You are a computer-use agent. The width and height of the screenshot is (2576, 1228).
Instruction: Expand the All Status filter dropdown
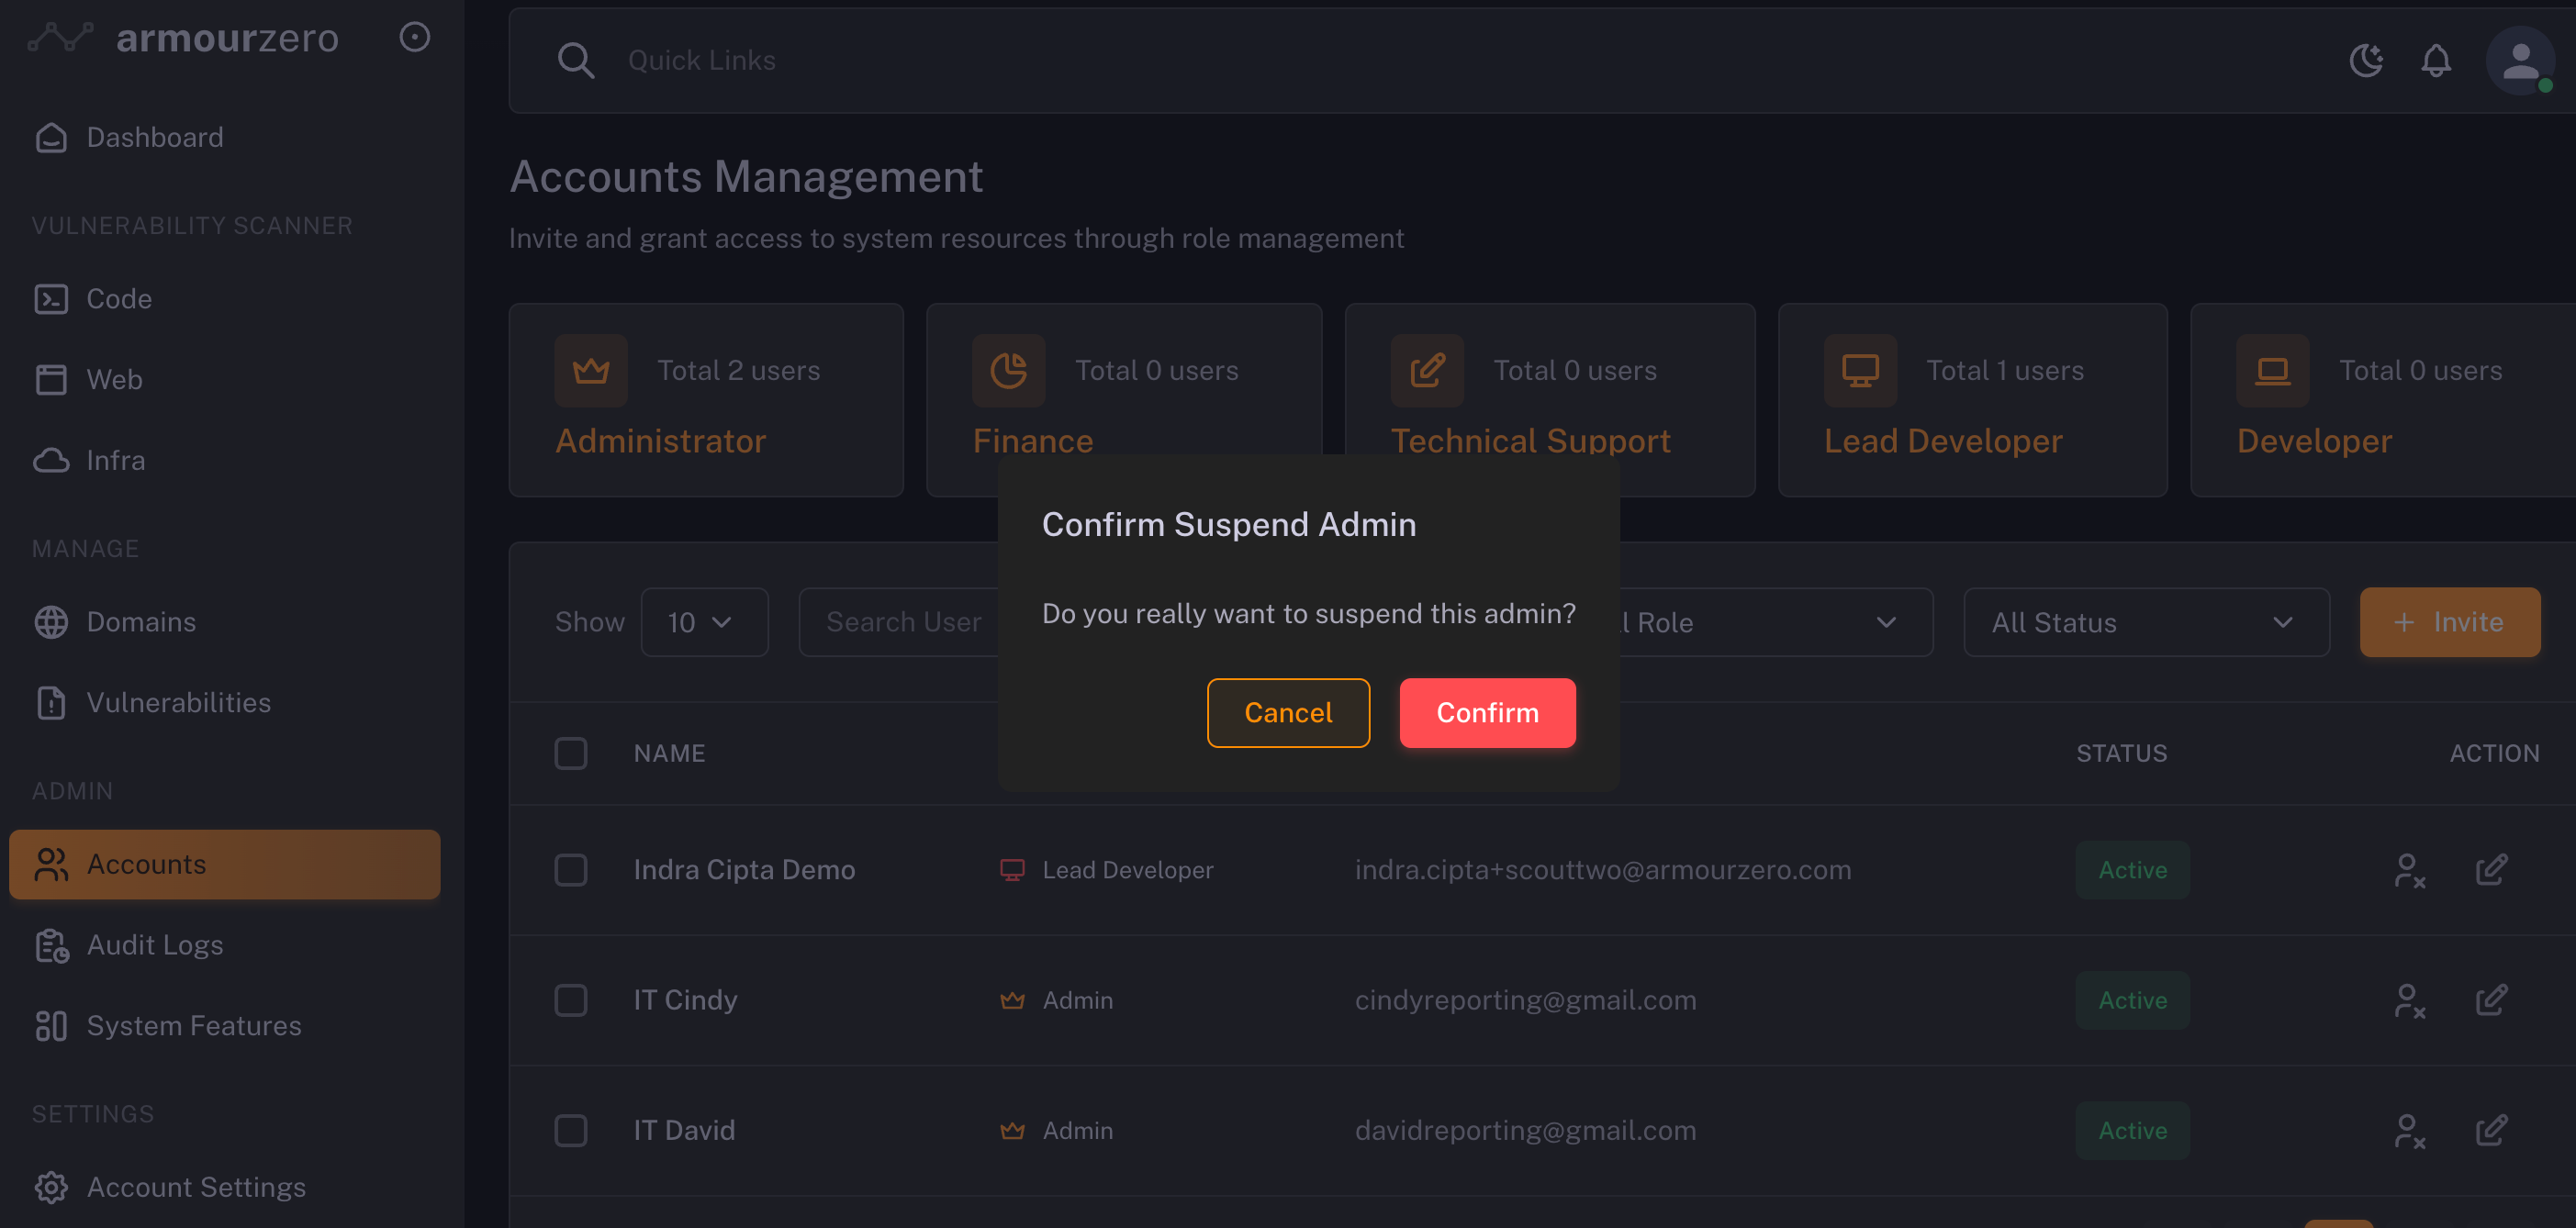click(x=2145, y=622)
